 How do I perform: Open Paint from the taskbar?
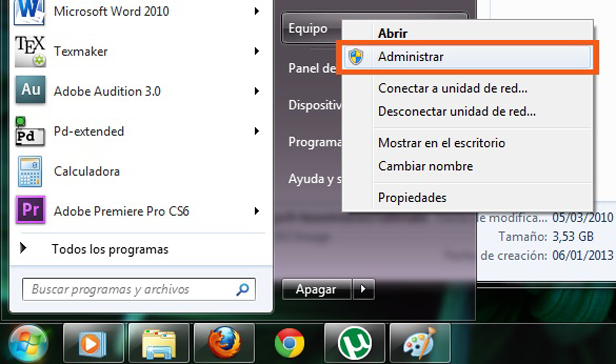(x=420, y=344)
